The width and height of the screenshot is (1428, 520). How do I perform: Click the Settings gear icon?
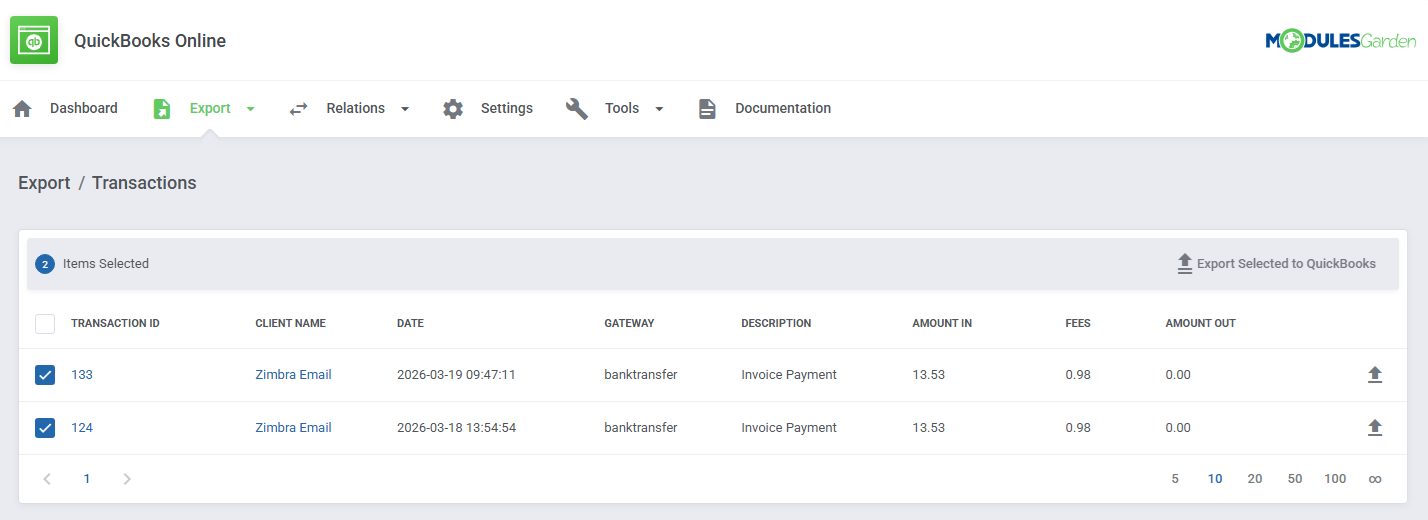(x=453, y=108)
